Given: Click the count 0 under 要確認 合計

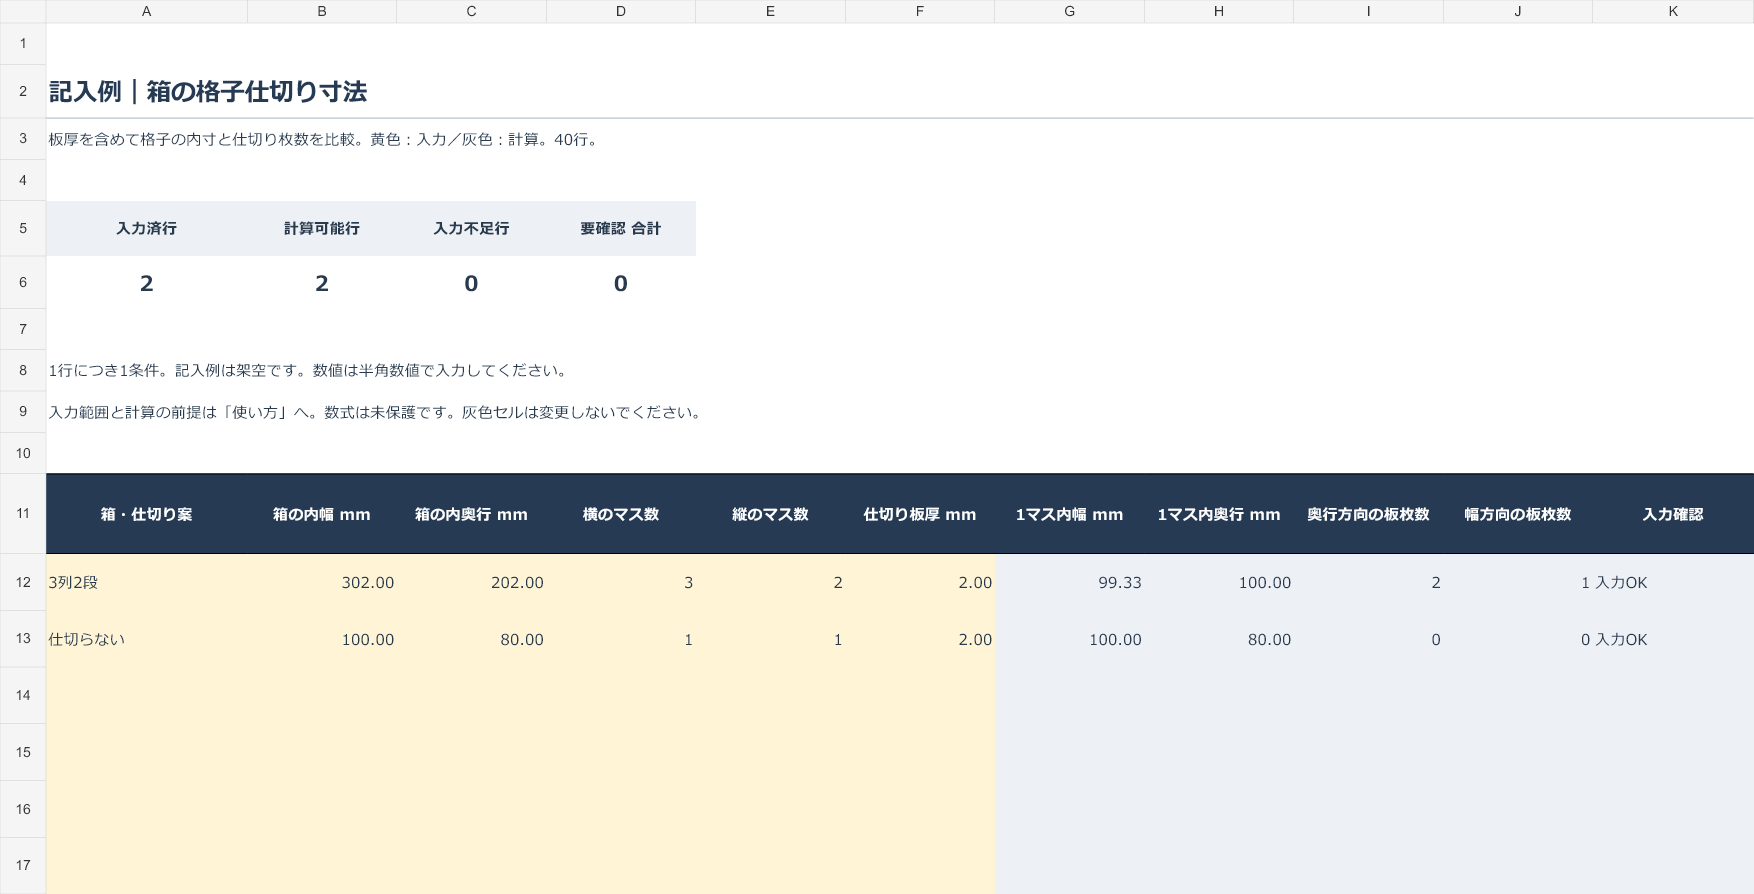Looking at the screenshot, I should (x=621, y=284).
